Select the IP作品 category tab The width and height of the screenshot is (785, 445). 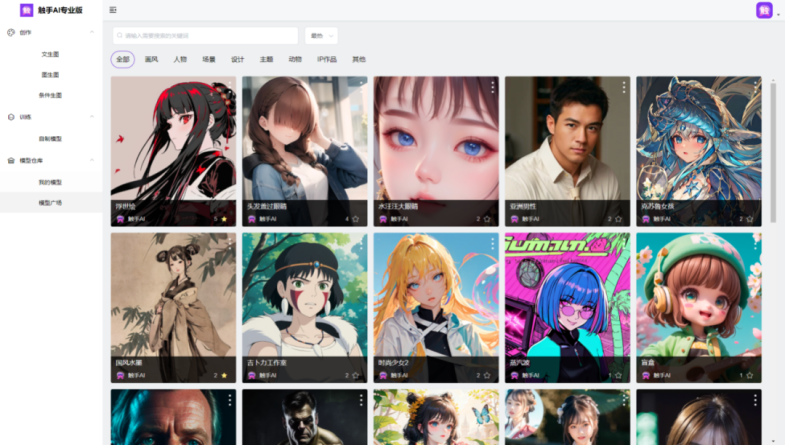[327, 59]
